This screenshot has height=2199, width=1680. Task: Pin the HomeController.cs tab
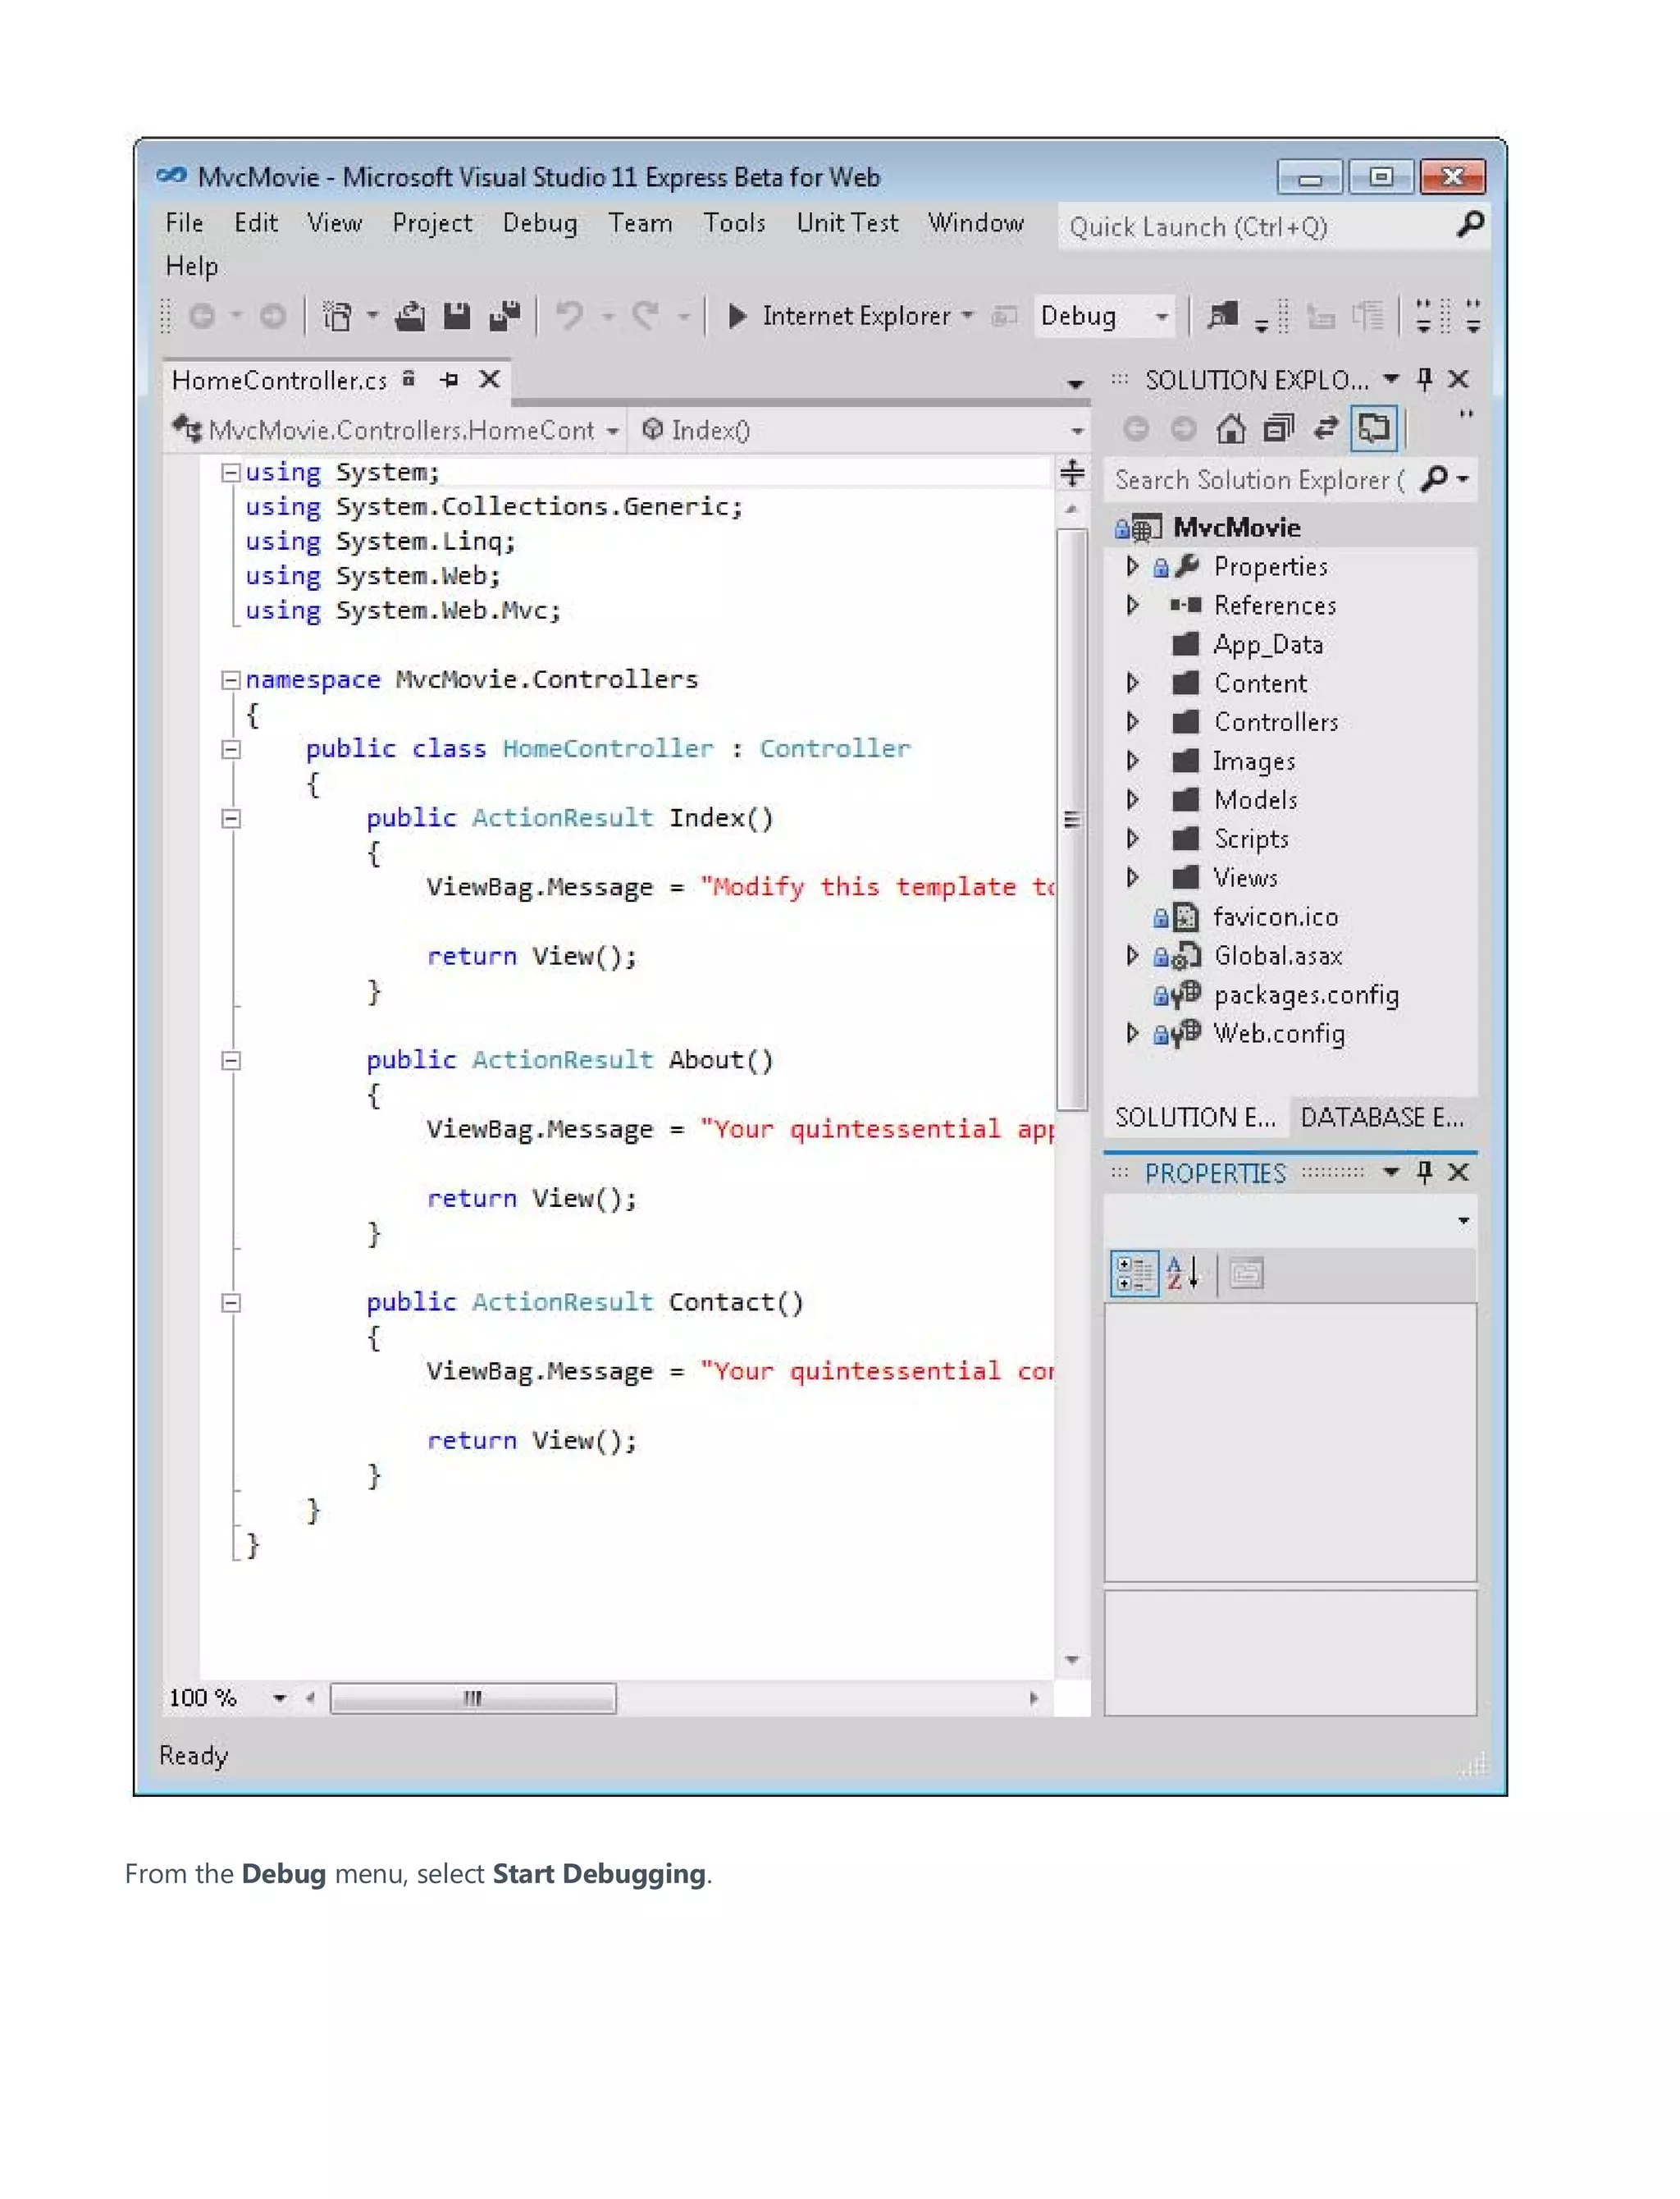[x=450, y=380]
